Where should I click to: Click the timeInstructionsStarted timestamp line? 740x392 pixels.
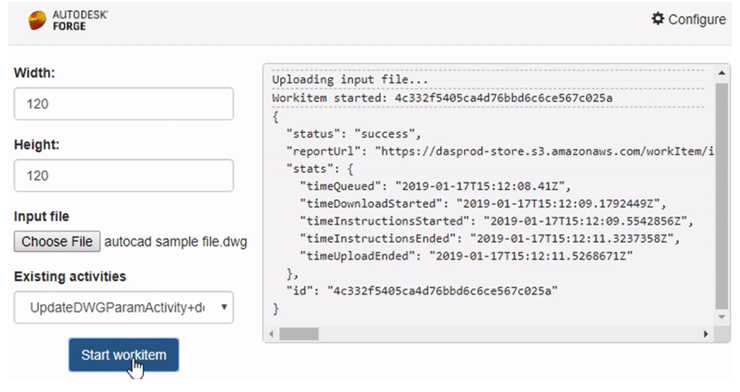point(496,221)
